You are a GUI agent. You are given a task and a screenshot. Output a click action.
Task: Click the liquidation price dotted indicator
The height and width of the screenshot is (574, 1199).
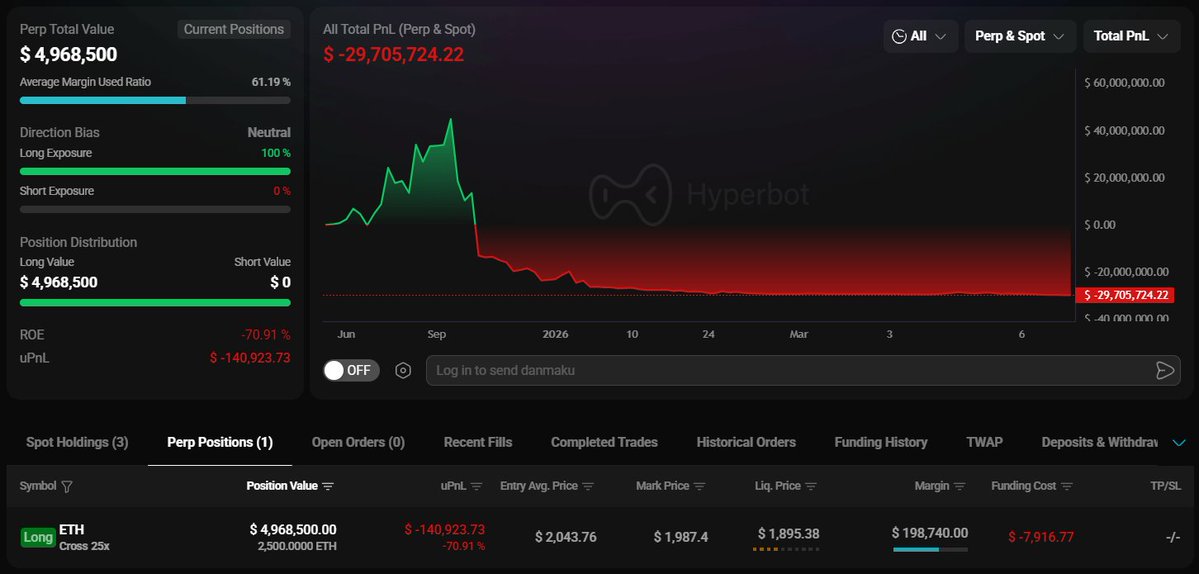[785, 549]
